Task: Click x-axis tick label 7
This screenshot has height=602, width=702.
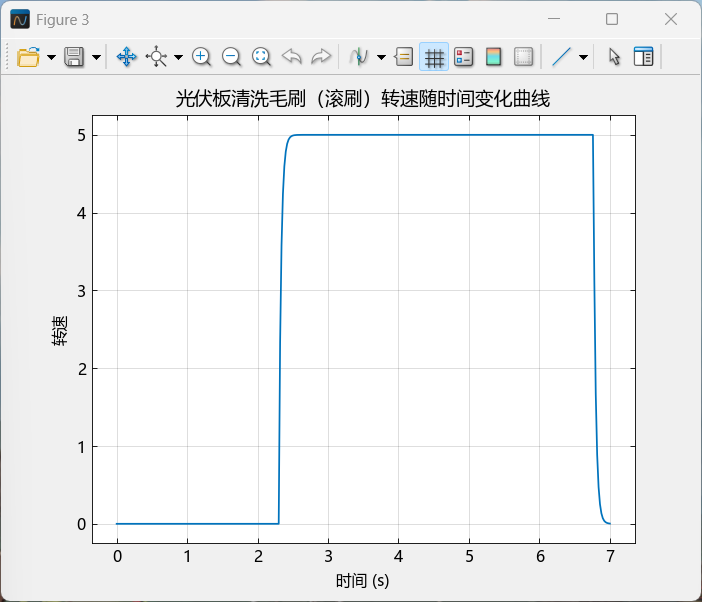Action: tap(610, 556)
